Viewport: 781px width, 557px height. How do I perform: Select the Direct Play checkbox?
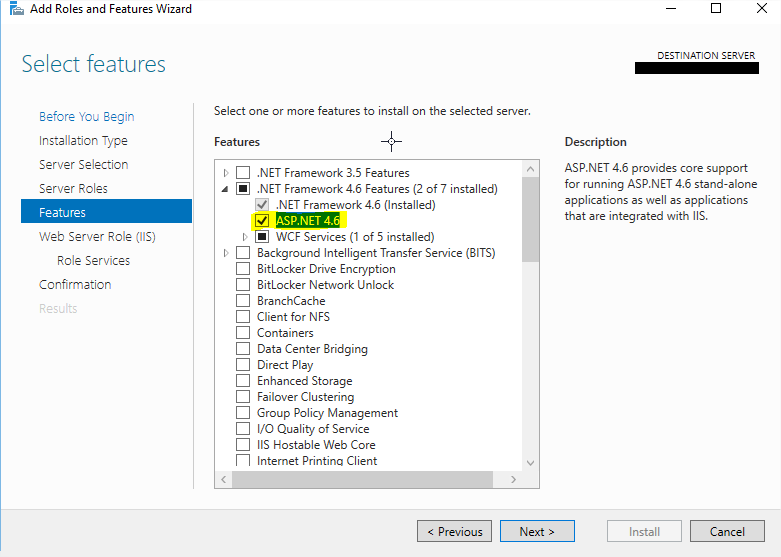243,365
